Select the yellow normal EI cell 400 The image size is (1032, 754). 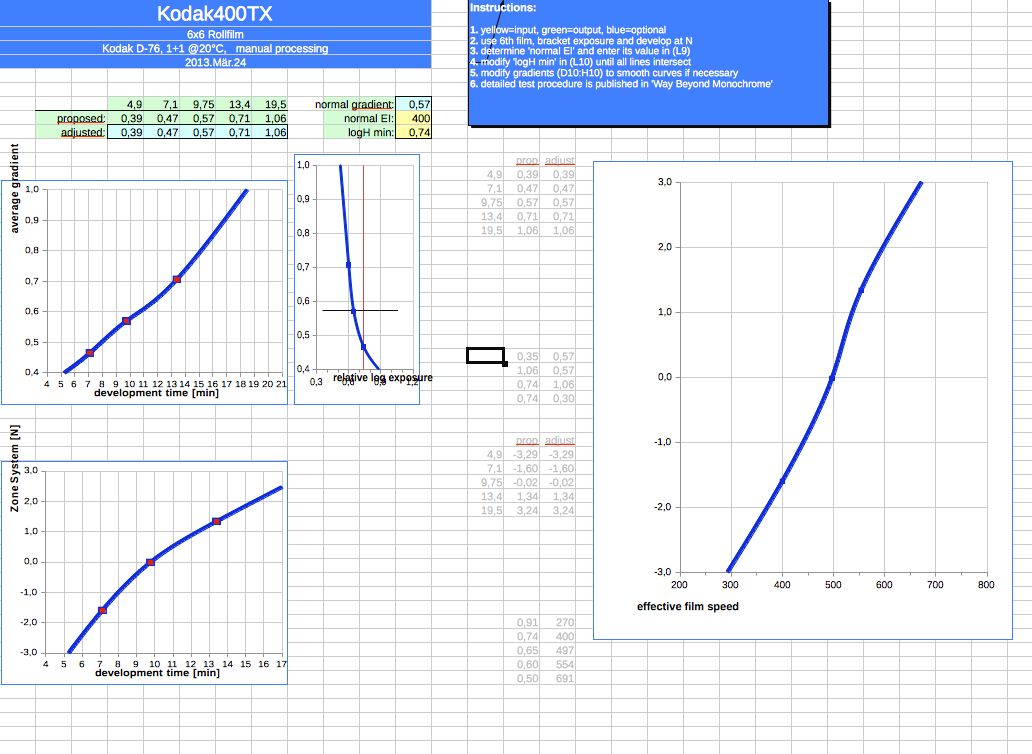[x=413, y=118]
